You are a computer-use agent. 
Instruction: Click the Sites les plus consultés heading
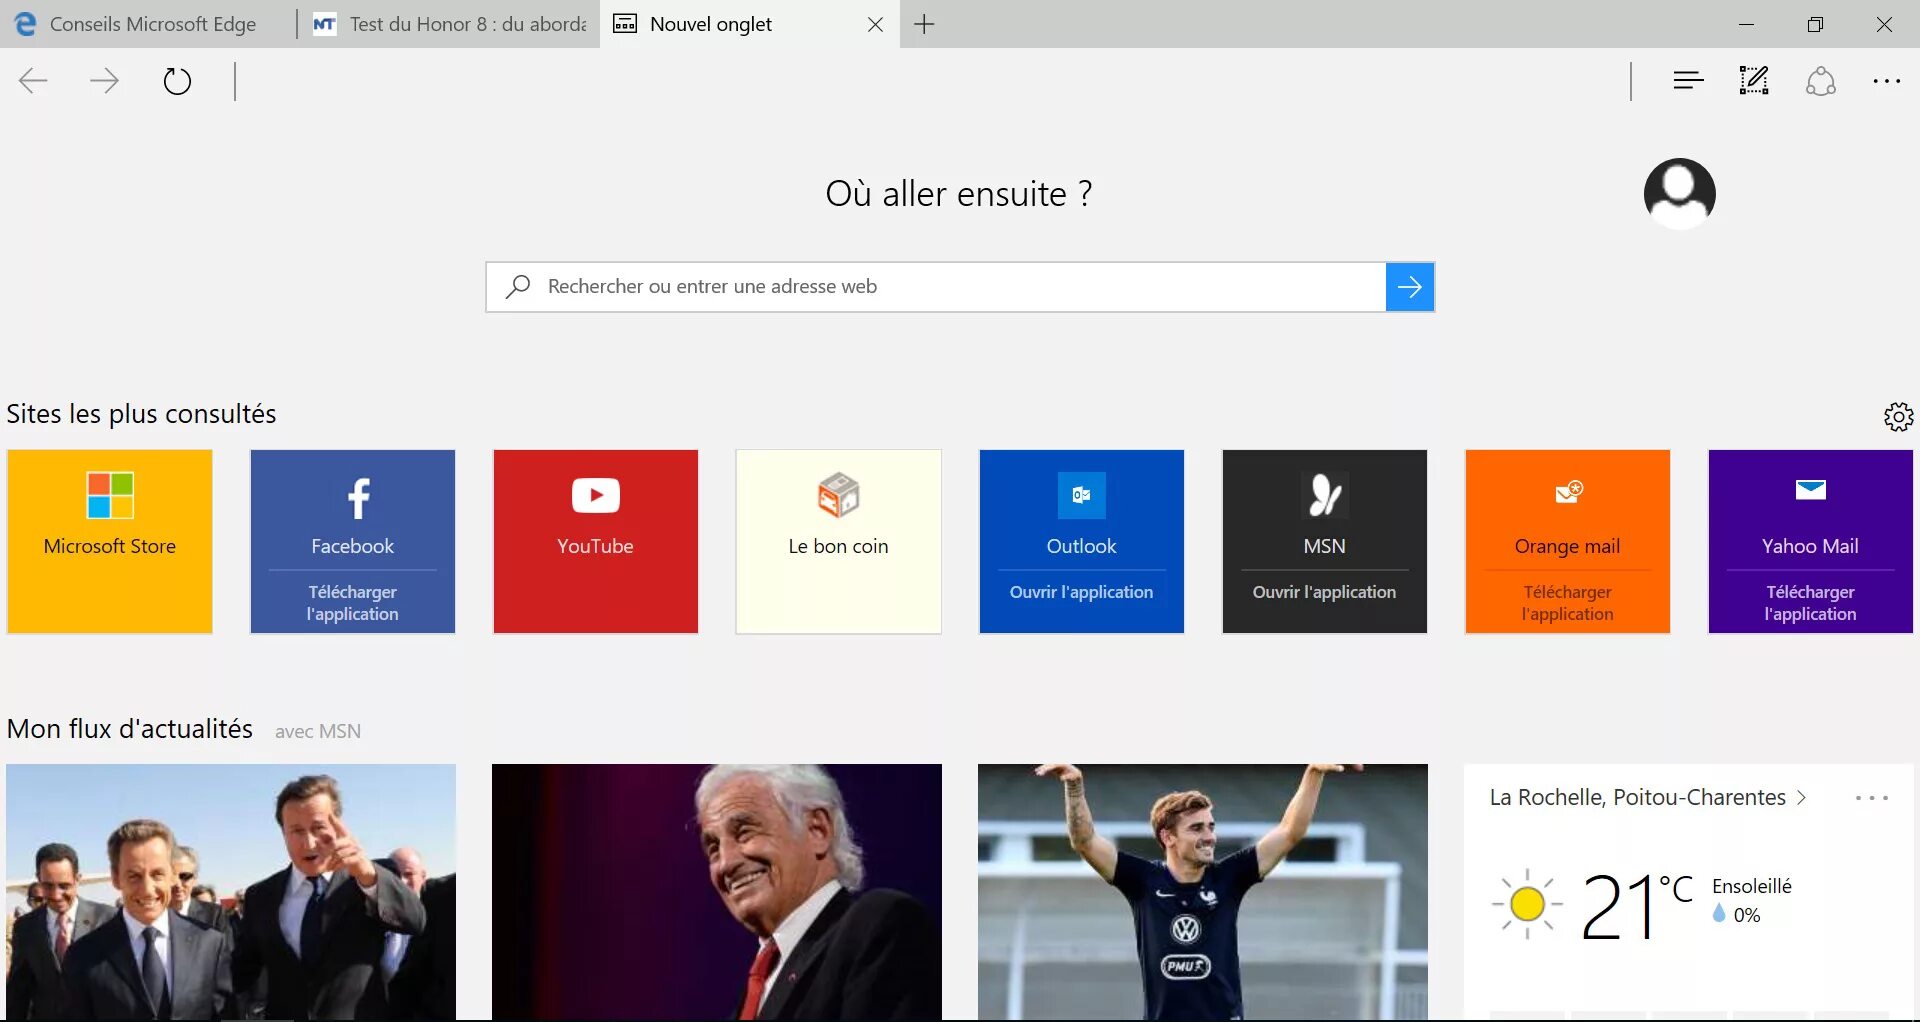[141, 414]
